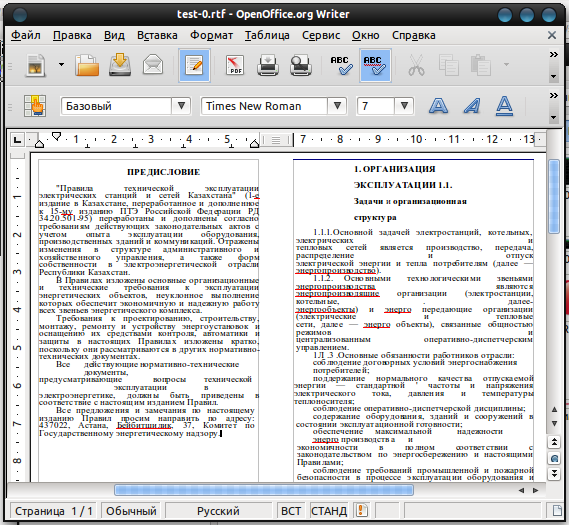
Task: Click the horizontal scrollbar thumb
Action: [x=264, y=490]
